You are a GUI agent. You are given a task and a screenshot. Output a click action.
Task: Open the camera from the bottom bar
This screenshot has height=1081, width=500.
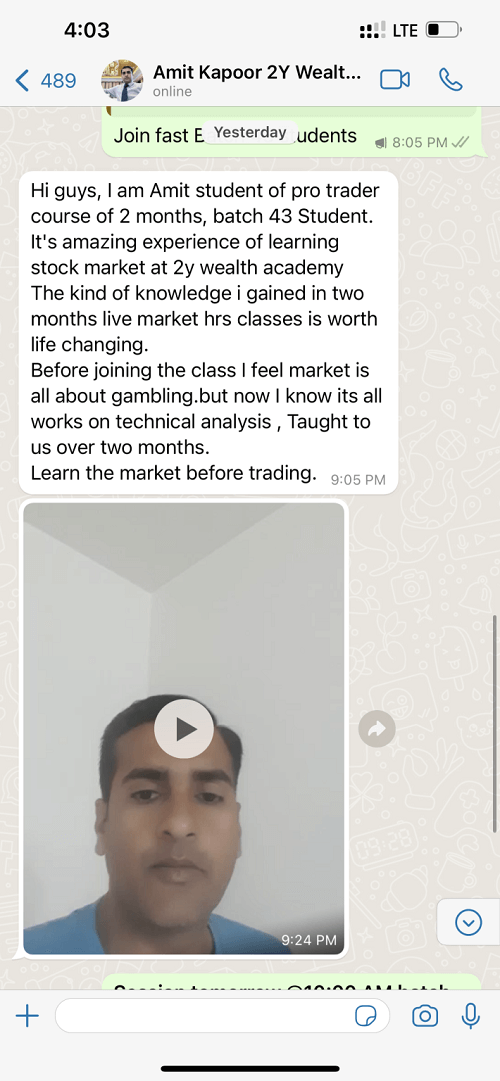pos(425,1016)
